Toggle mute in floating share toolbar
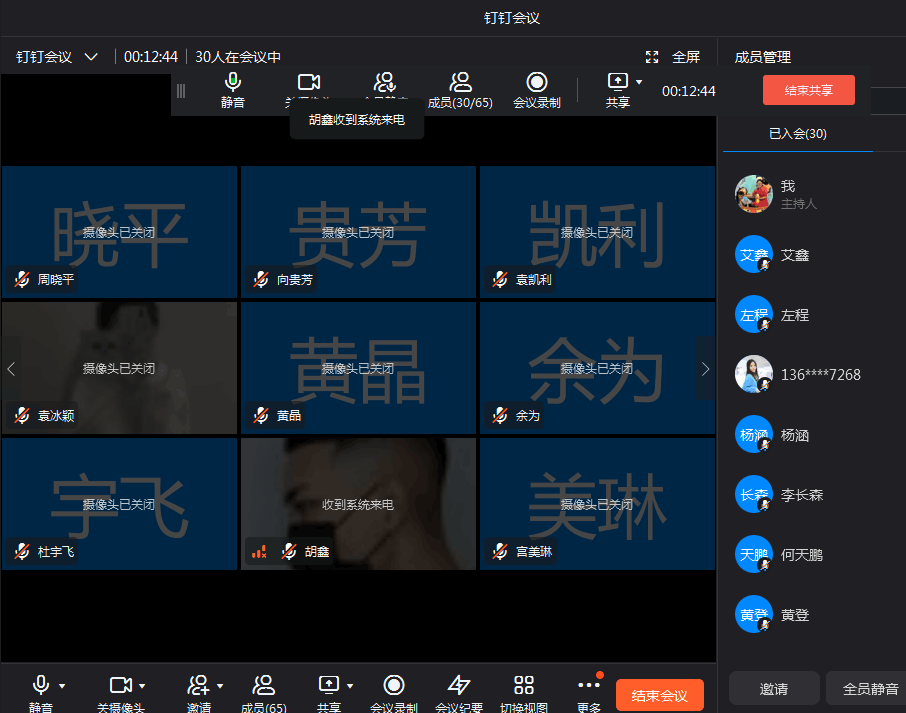The height and width of the screenshot is (713, 906). pos(232,83)
